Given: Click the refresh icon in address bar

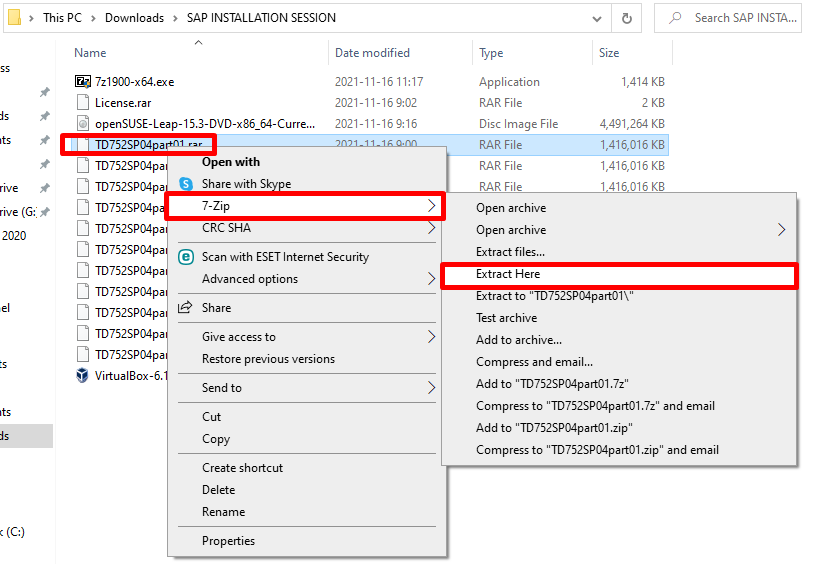Looking at the screenshot, I should click(x=626, y=18).
